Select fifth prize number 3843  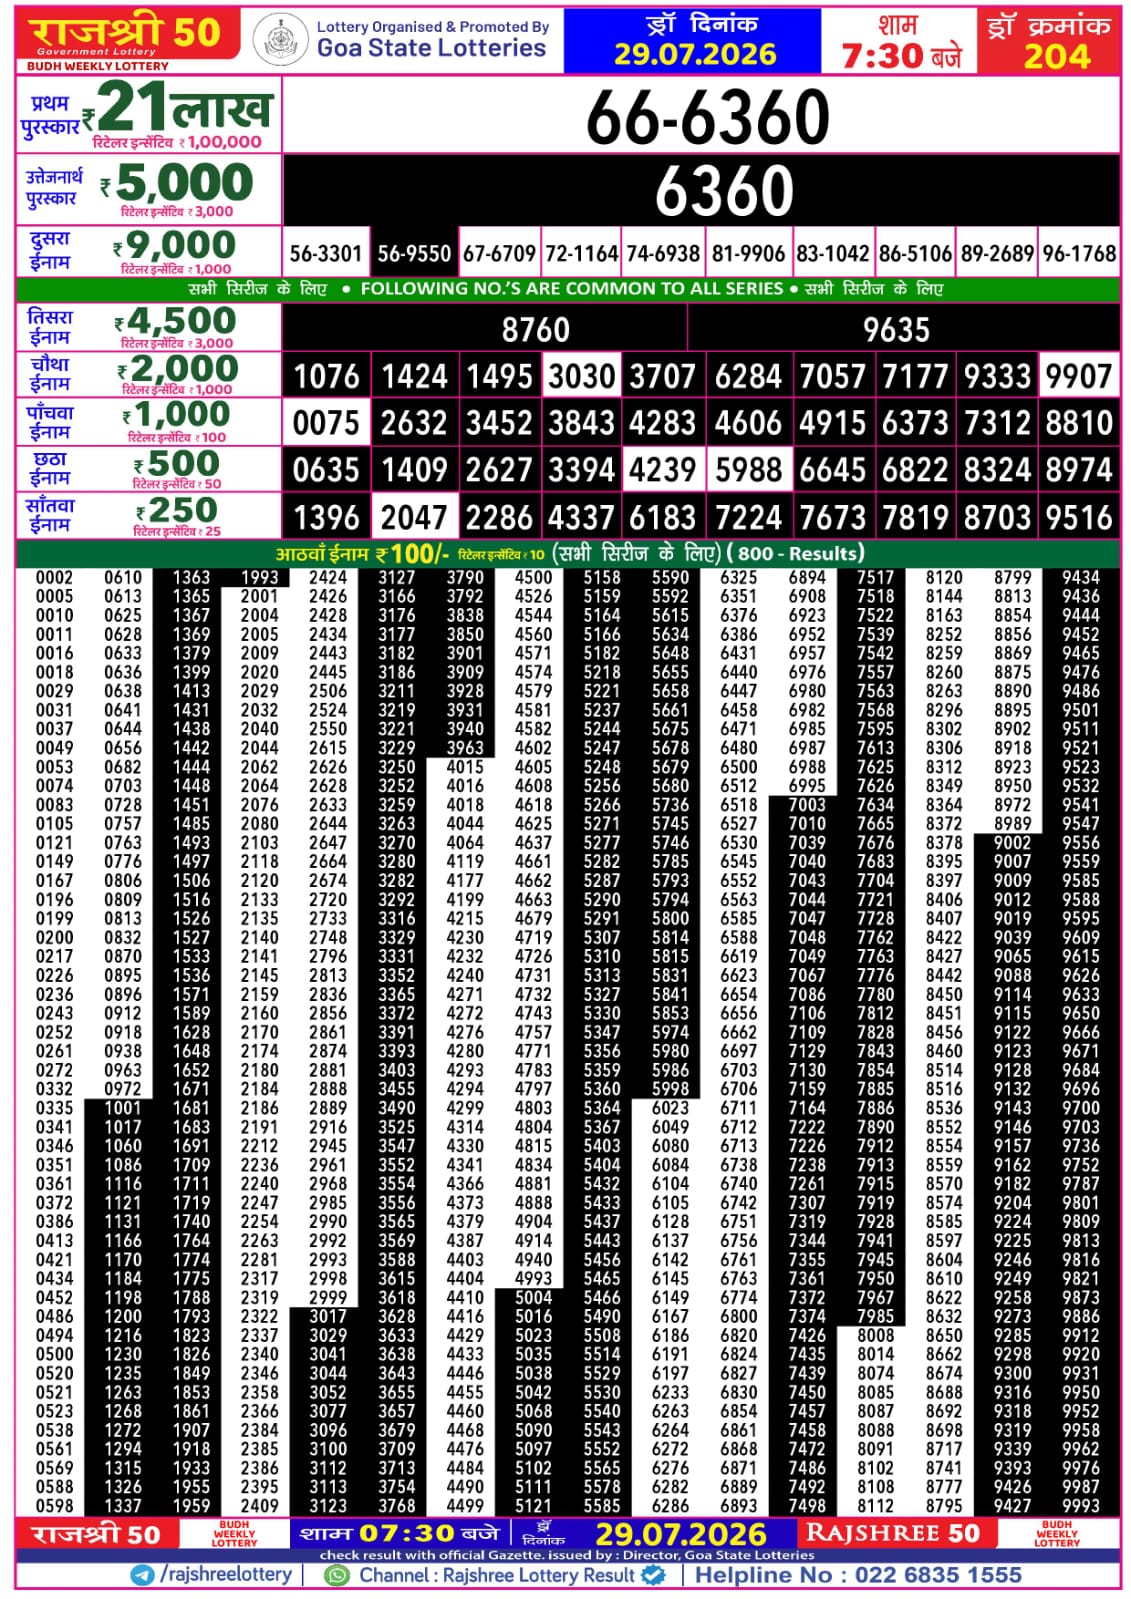coord(581,424)
